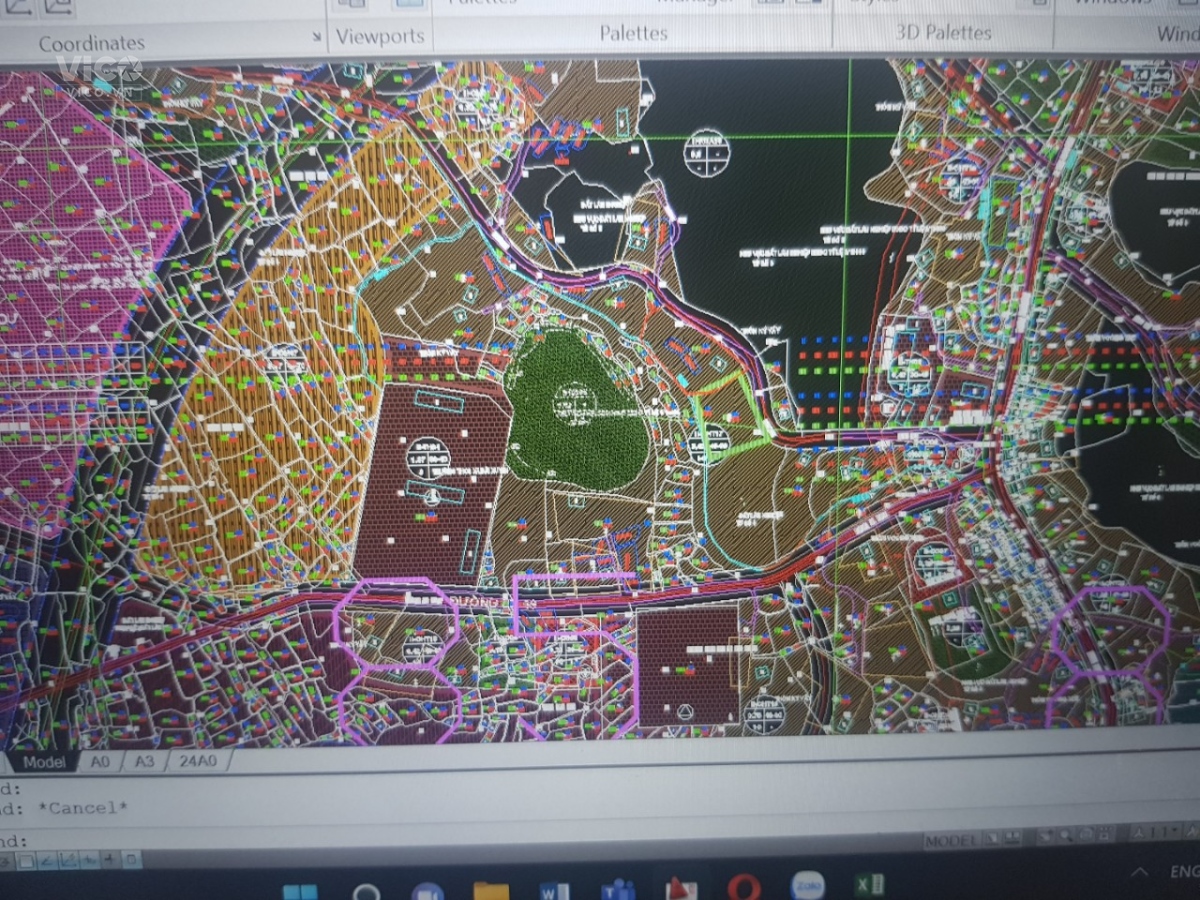Click the circular label inside the dark-red block

tap(428, 459)
